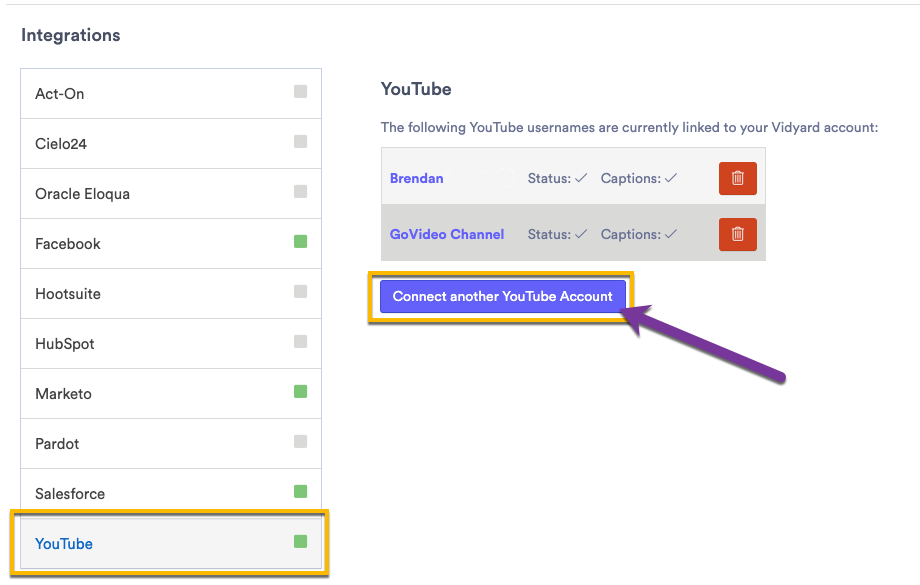Viewport: 920px width, 585px height.
Task: Click Connect another YouTube Account
Action: pos(503,296)
